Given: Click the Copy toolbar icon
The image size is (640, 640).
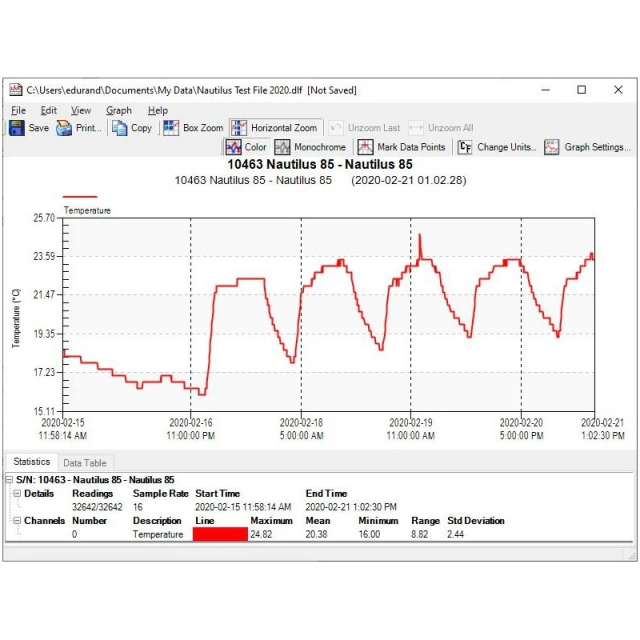Looking at the screenshot, I should pyautogui.click(x=120, y=128).
